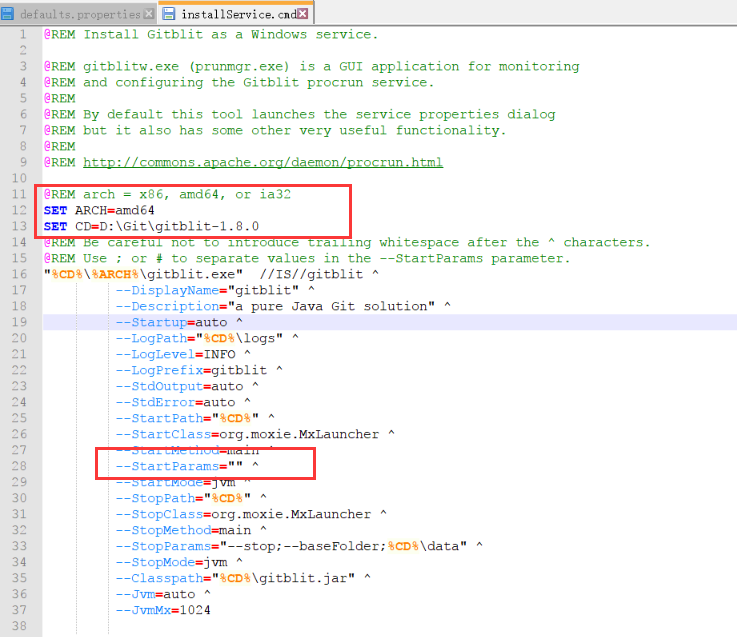Click the '--Jvm=auto' line
The image size is (737, 637).
coord(163,594)
